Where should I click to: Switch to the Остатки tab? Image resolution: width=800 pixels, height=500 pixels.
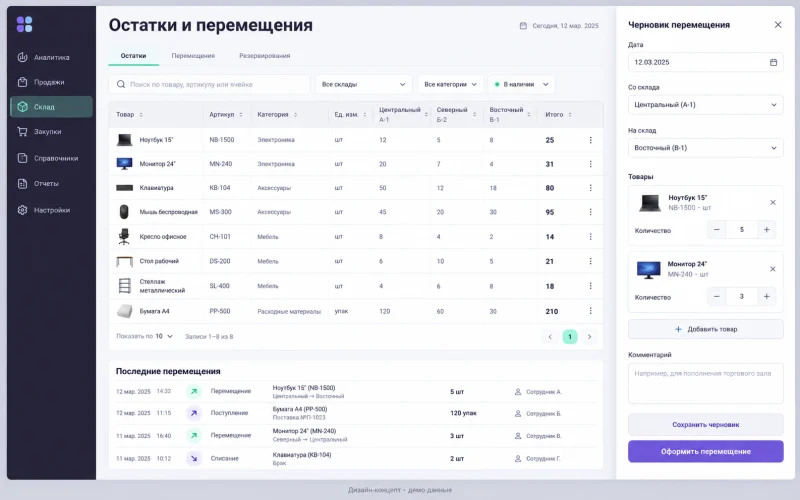coord(133,56)
